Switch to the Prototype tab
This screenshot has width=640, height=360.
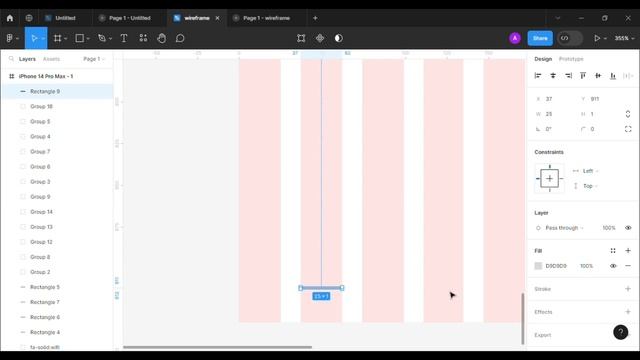point(571,59)
